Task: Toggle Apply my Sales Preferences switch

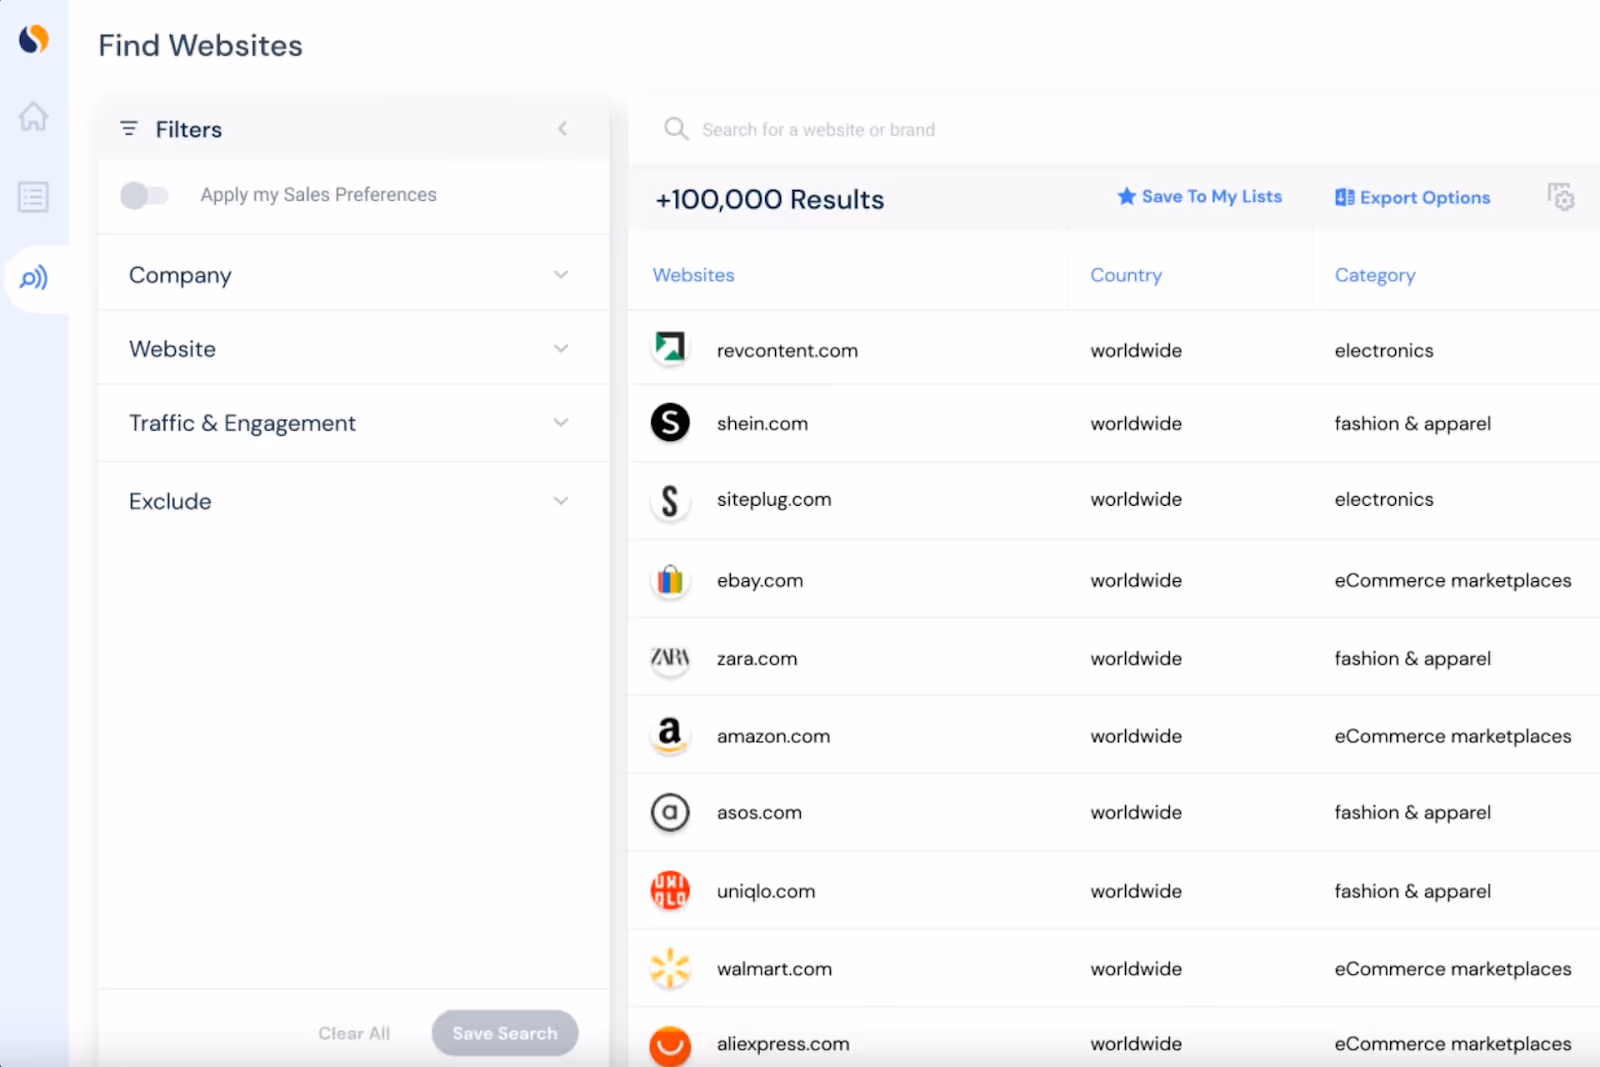Action: pos(145,195)
